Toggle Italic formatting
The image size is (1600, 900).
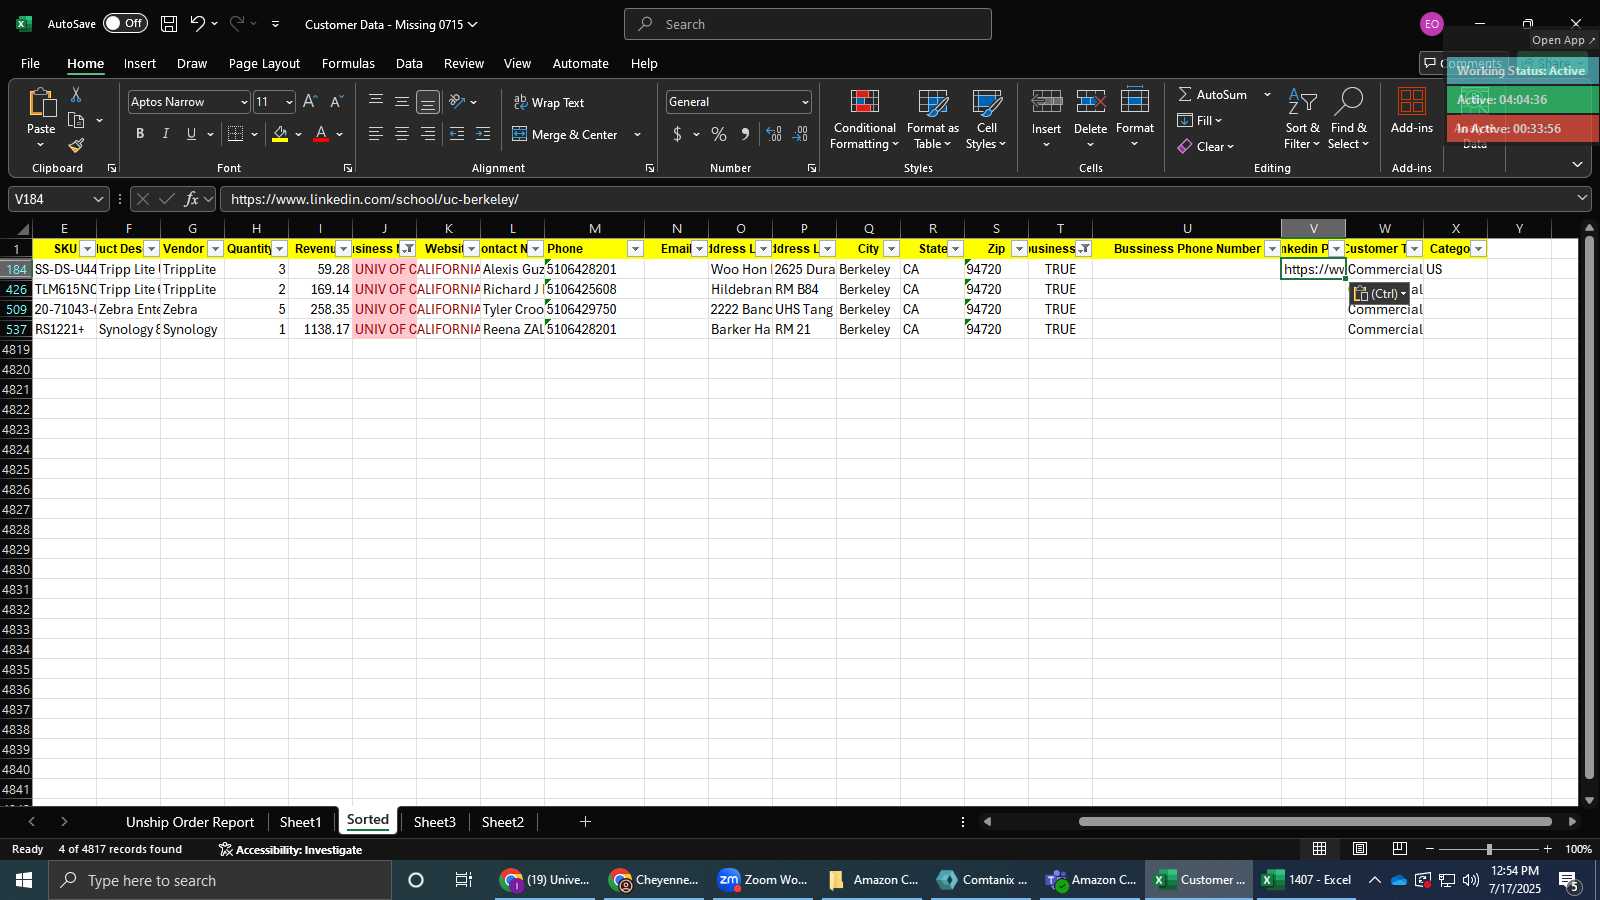coord(166,134)
